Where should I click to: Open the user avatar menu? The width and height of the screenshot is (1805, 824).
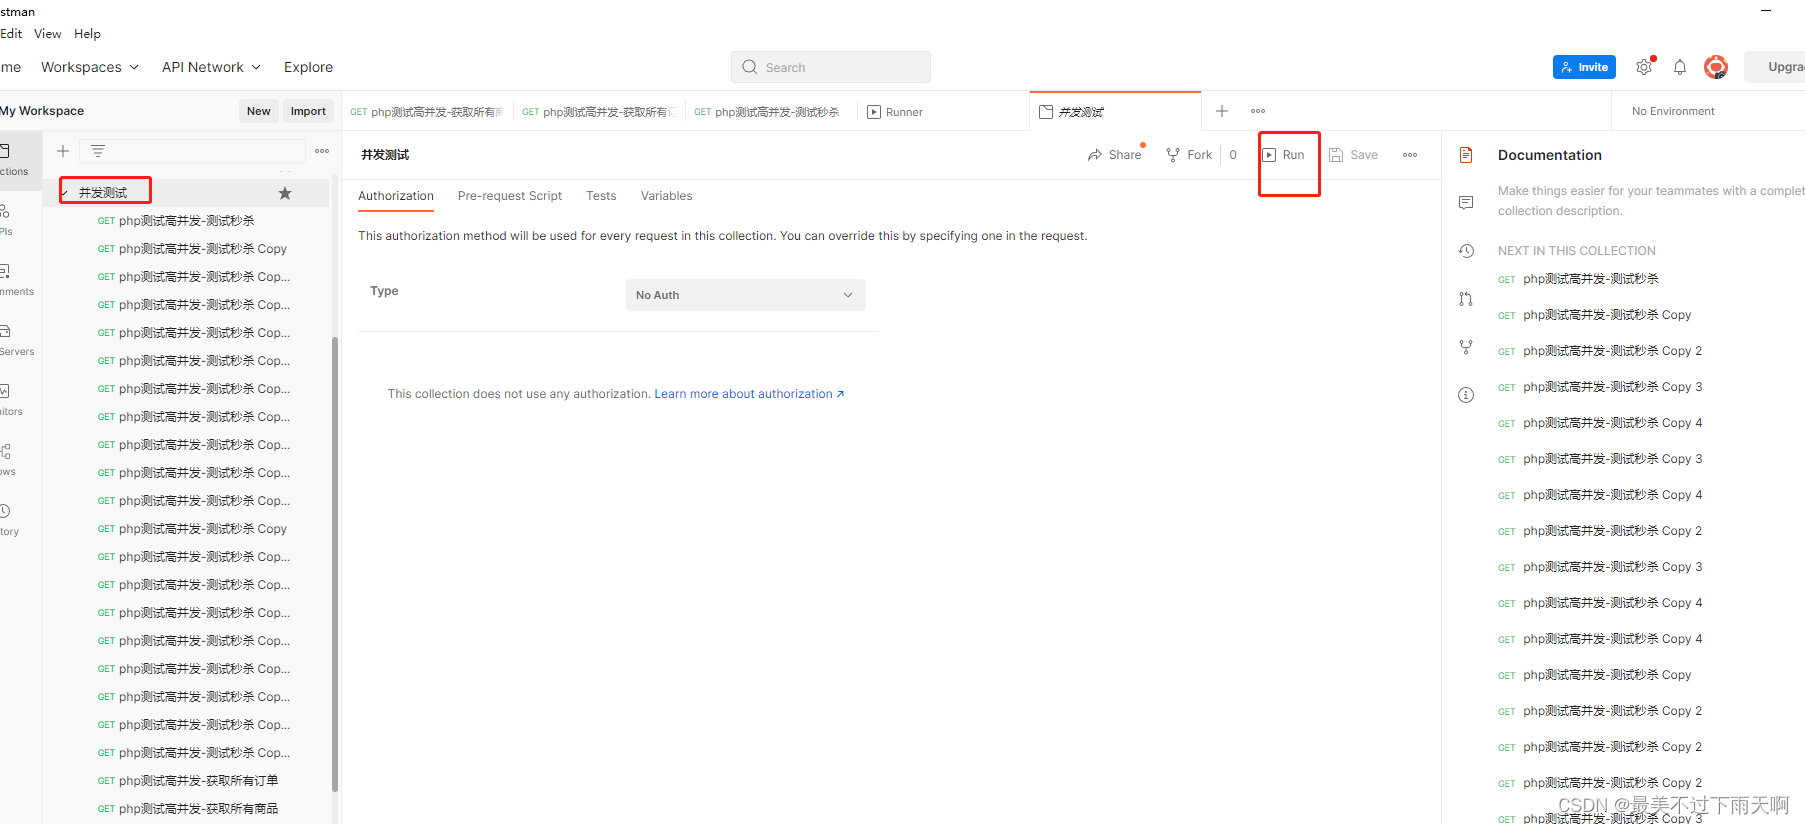tap(1716, 67)
